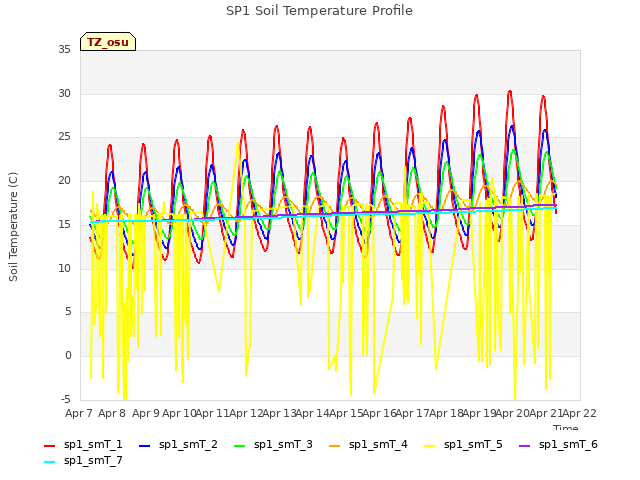Click the 35 y-axis tick label
The width and height of the screenshot is (640, 480).
[x=64, y=50]
